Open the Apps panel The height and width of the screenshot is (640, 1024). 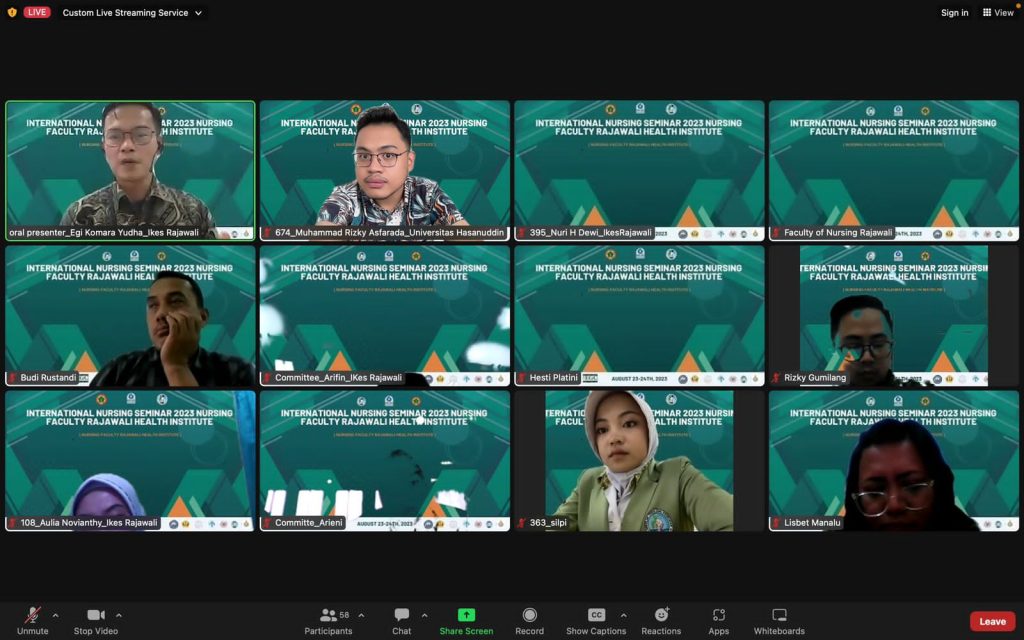coord(718,615)
